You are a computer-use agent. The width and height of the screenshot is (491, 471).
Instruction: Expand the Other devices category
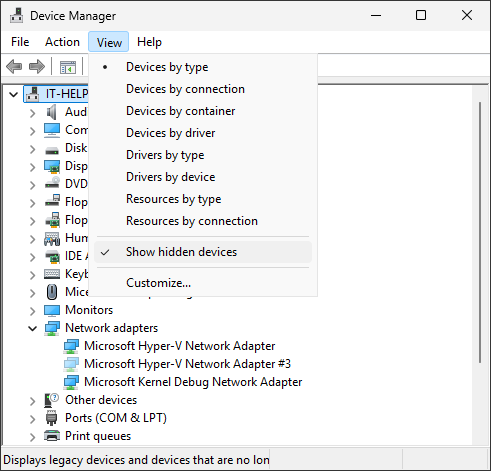coord(32,401)
